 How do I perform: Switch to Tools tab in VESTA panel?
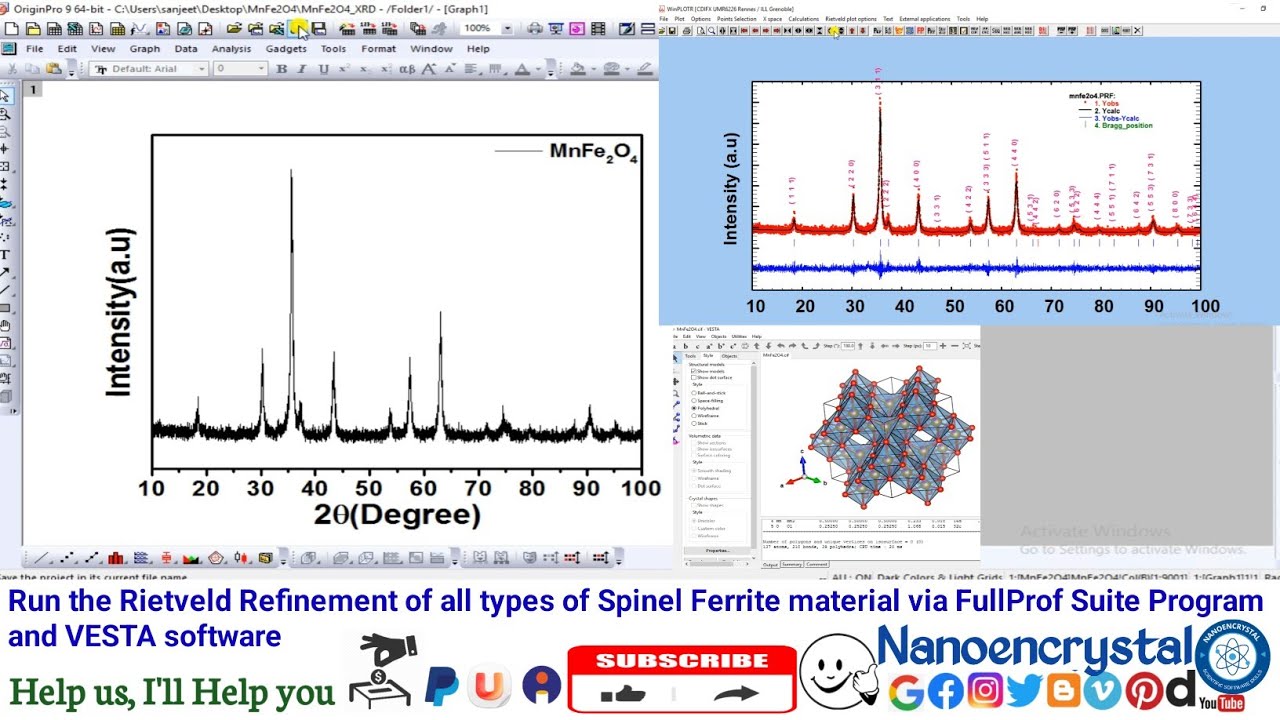click(x=690, y=356)
